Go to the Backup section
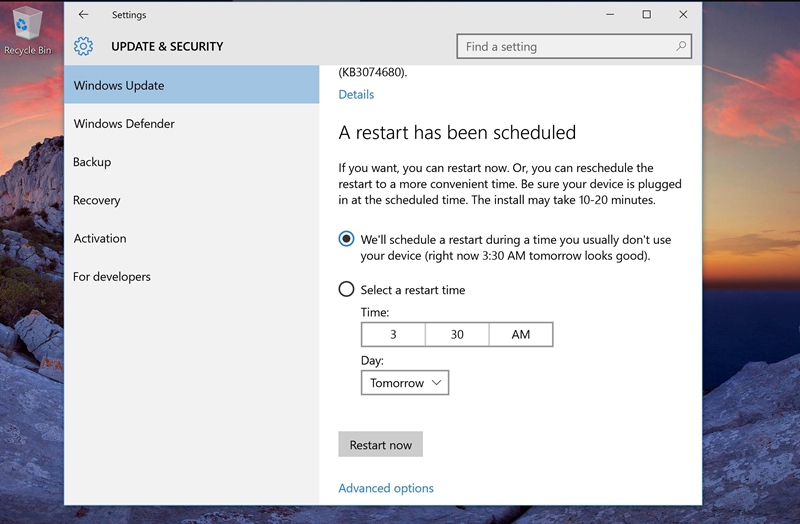Image resolution: width=800 pixels, height=524 pixels. [x=92, y=162]
